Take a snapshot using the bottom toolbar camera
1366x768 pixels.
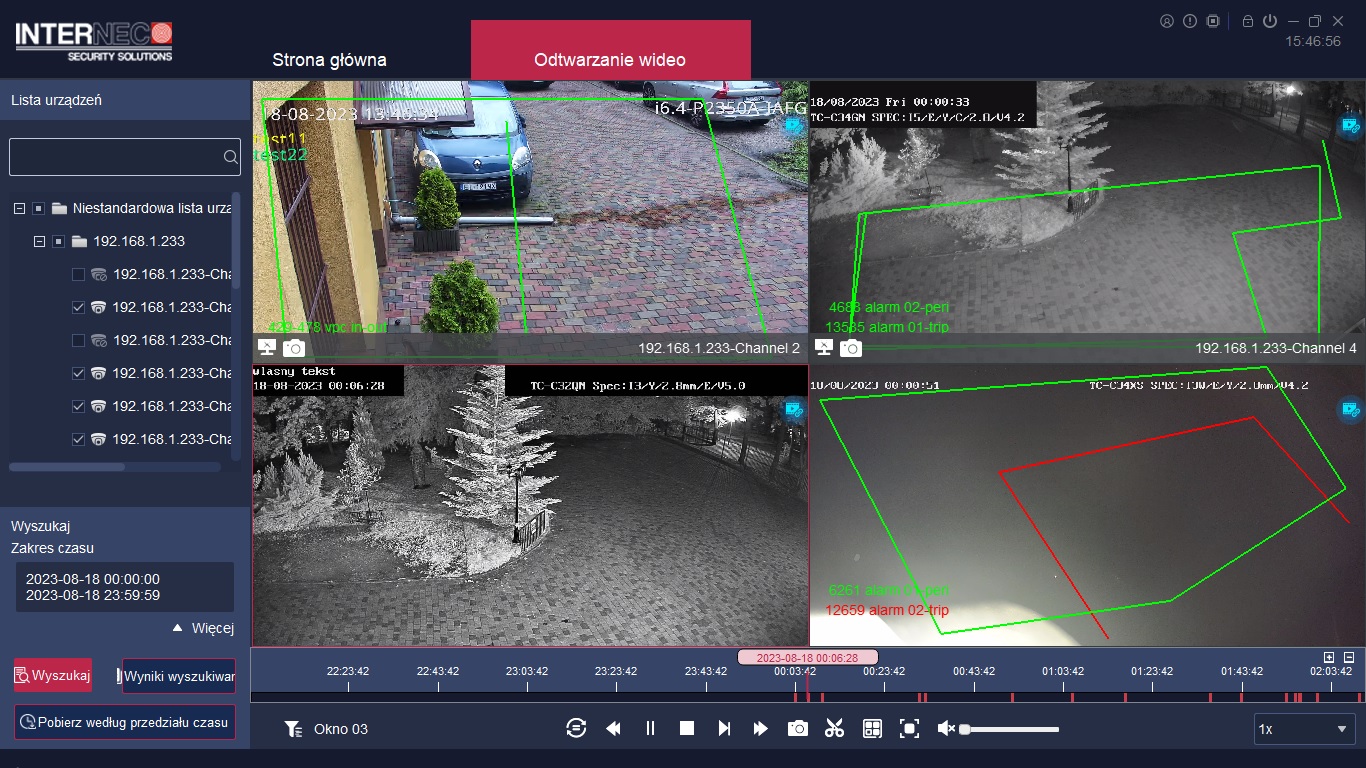click(797, 729)
